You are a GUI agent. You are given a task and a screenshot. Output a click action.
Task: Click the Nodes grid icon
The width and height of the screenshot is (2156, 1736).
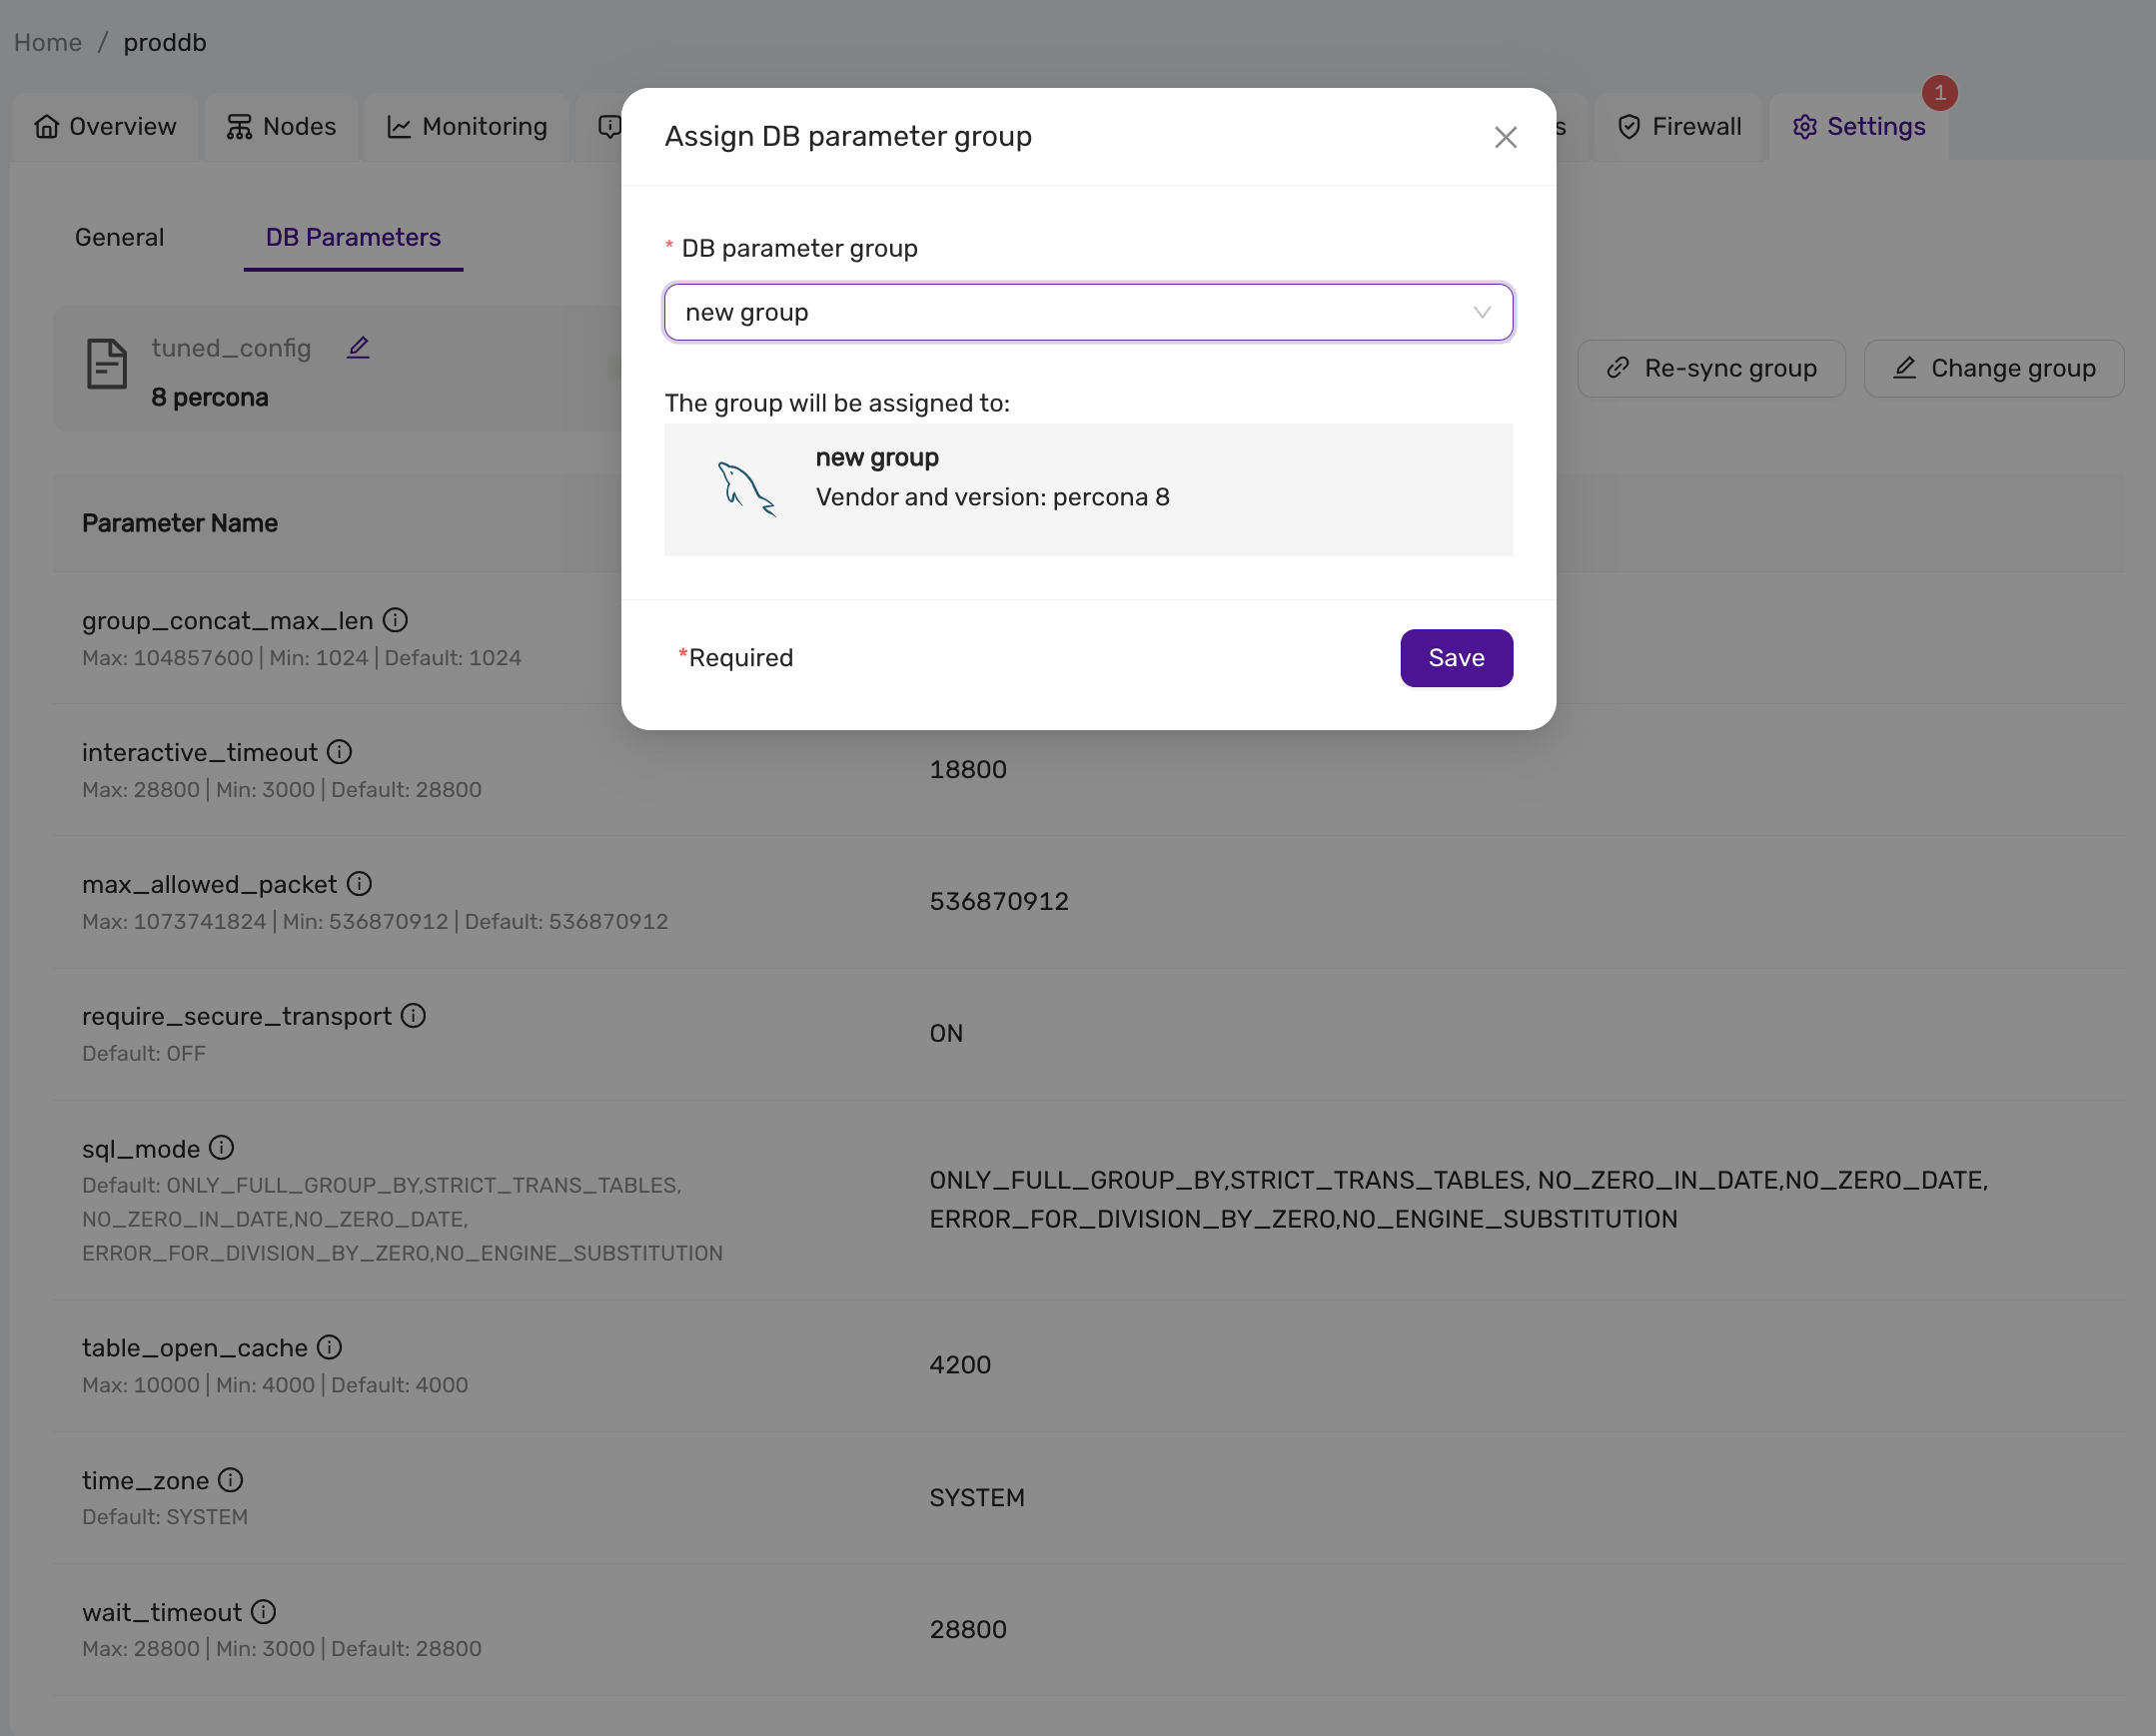point(238,126)
